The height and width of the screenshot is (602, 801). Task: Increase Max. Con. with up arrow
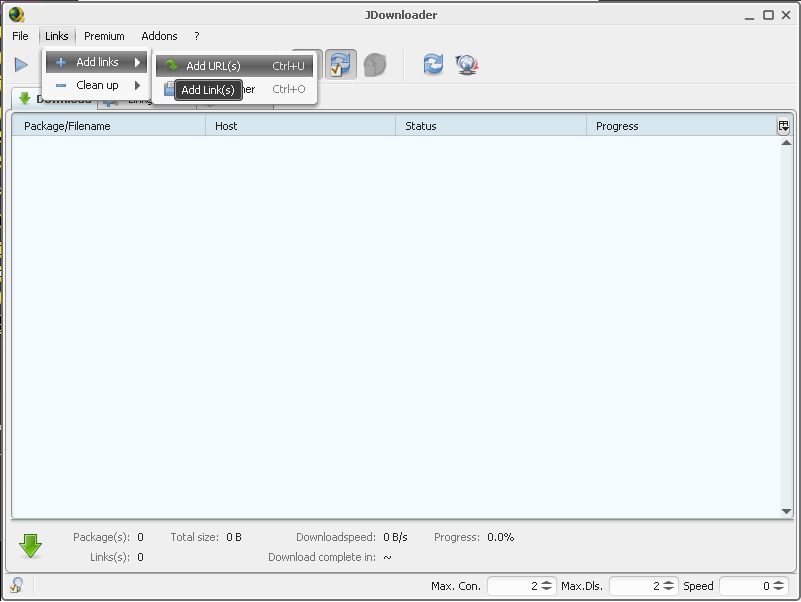[547, 583]
